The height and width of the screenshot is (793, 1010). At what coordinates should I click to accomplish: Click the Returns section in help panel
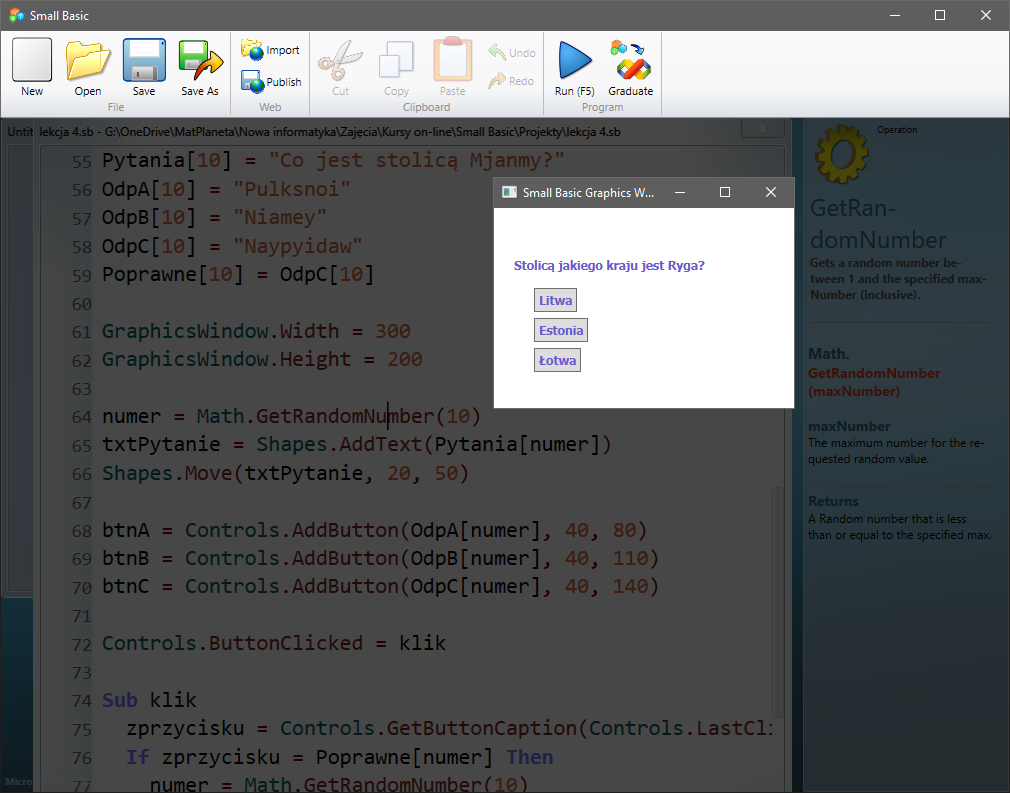(x=899, y=518)
